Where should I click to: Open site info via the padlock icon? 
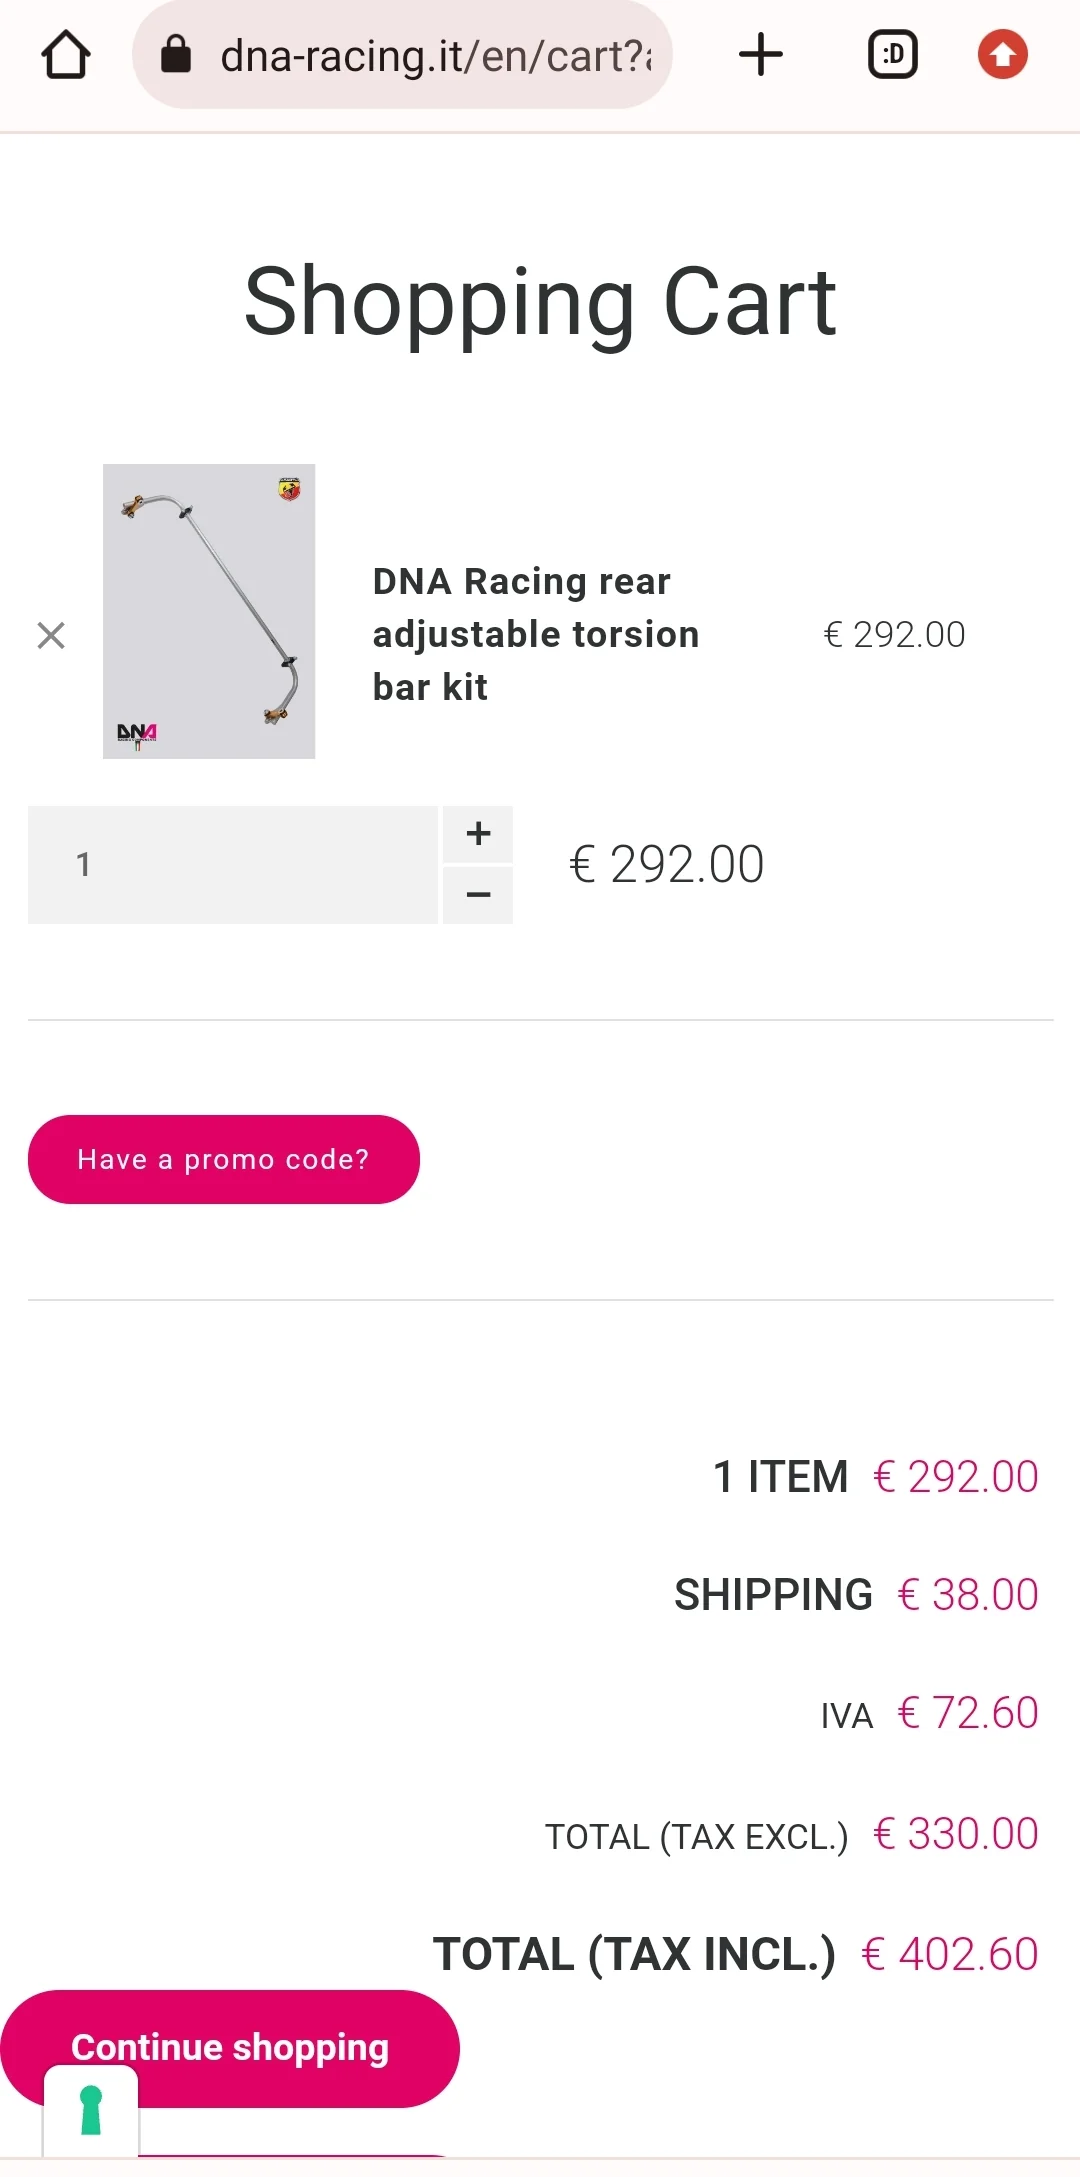pos(176,55)
